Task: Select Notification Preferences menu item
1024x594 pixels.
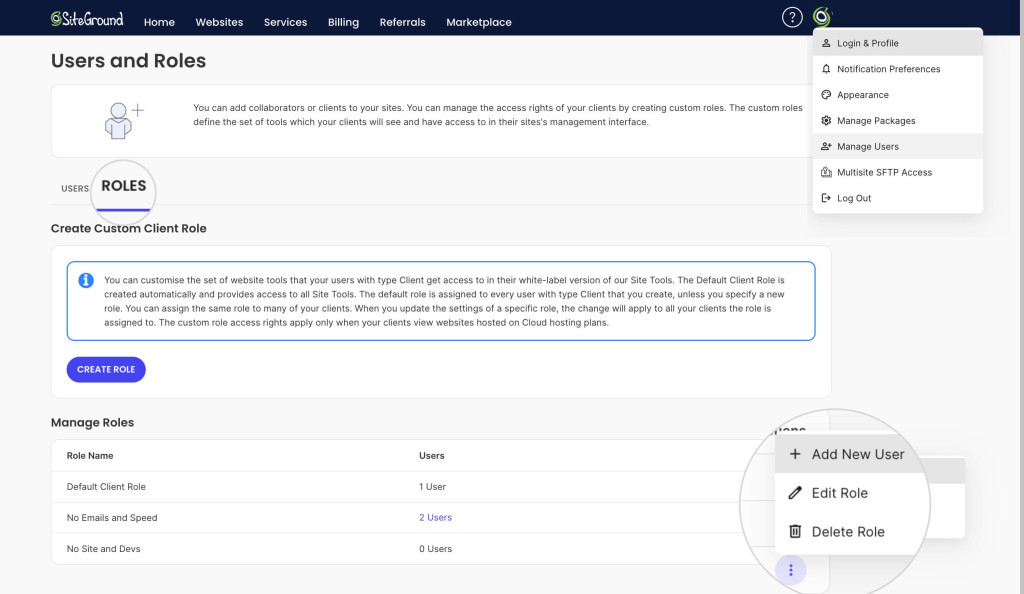Action: tap(897, 69)
